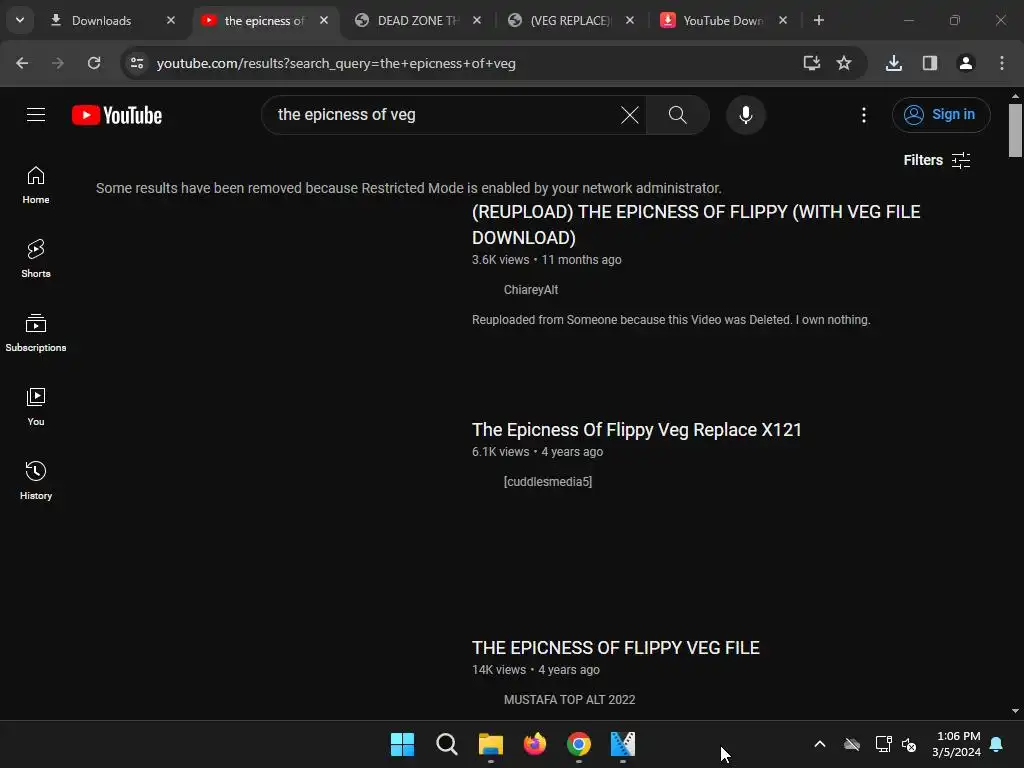Visit the [cuddlesmedia5] channel
This screenshot has width=1024, height=768.
548,482
